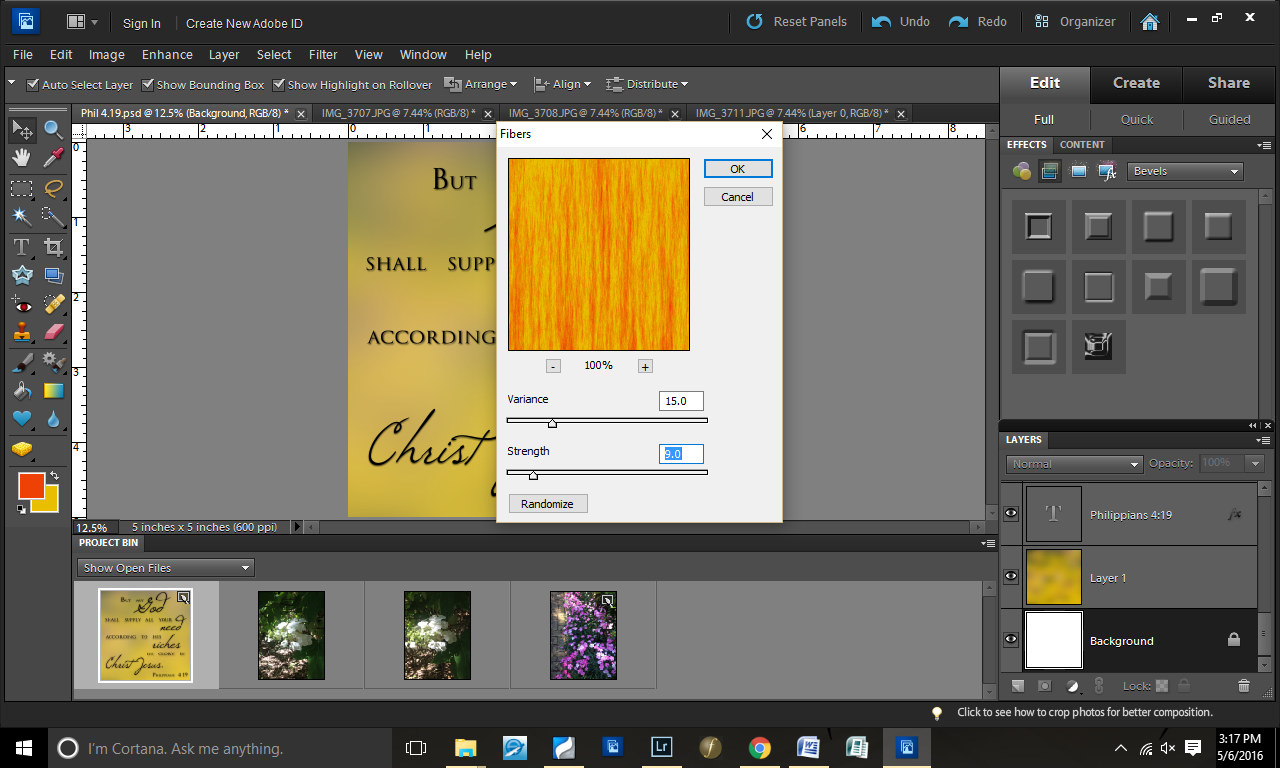Open the Normal blend mode dropdown
Screen dimensions: 1280x768
click(x=1074, y=464)
